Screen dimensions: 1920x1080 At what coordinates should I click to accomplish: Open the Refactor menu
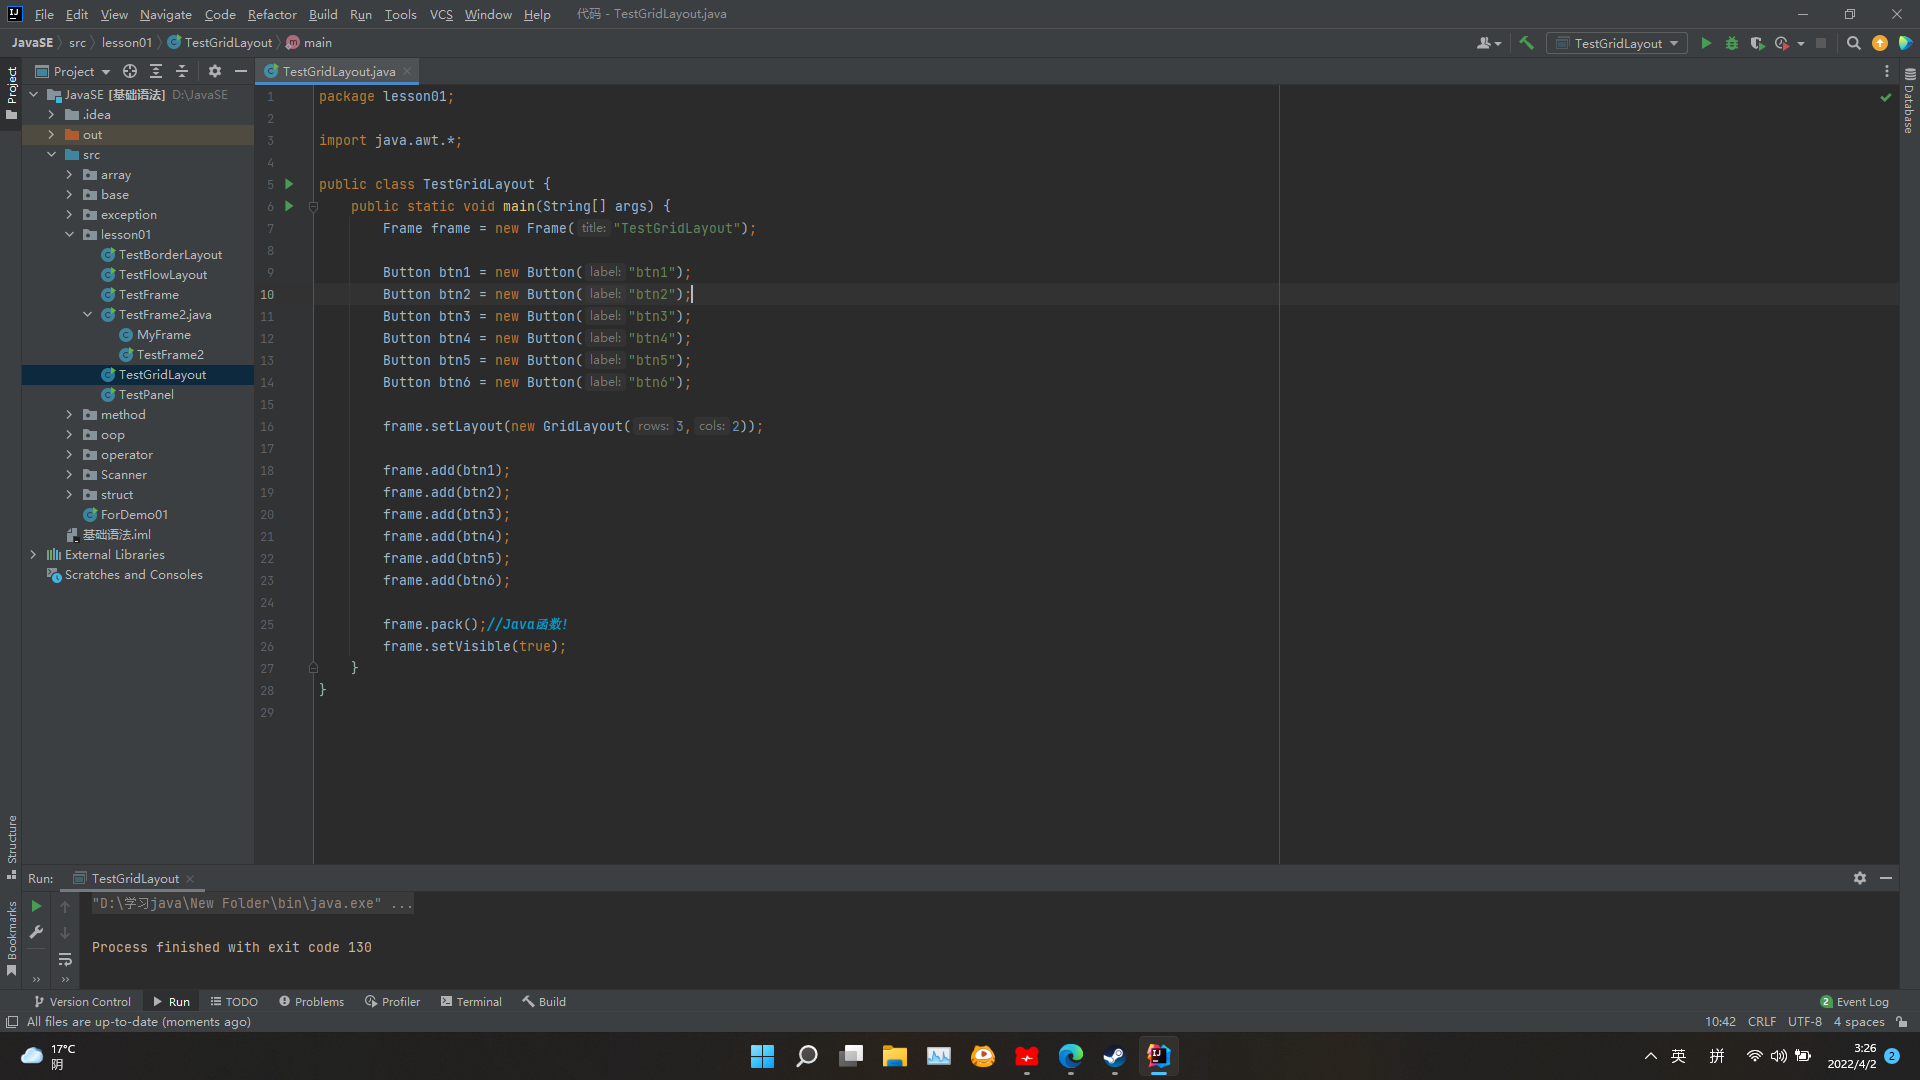[272, 14]
